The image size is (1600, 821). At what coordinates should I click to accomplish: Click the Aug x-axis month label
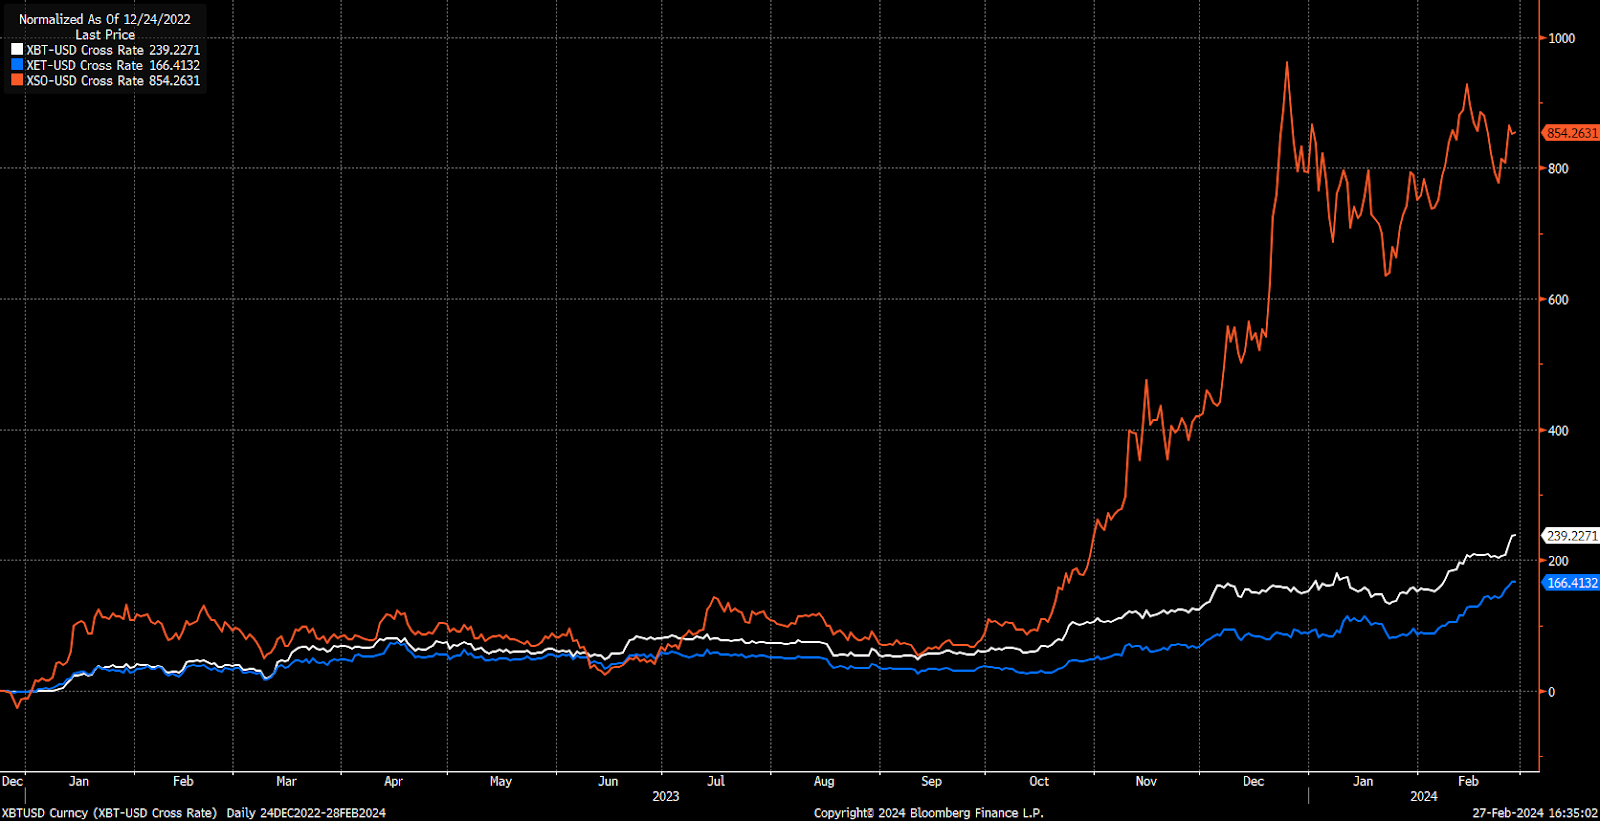tap(824, 781)
